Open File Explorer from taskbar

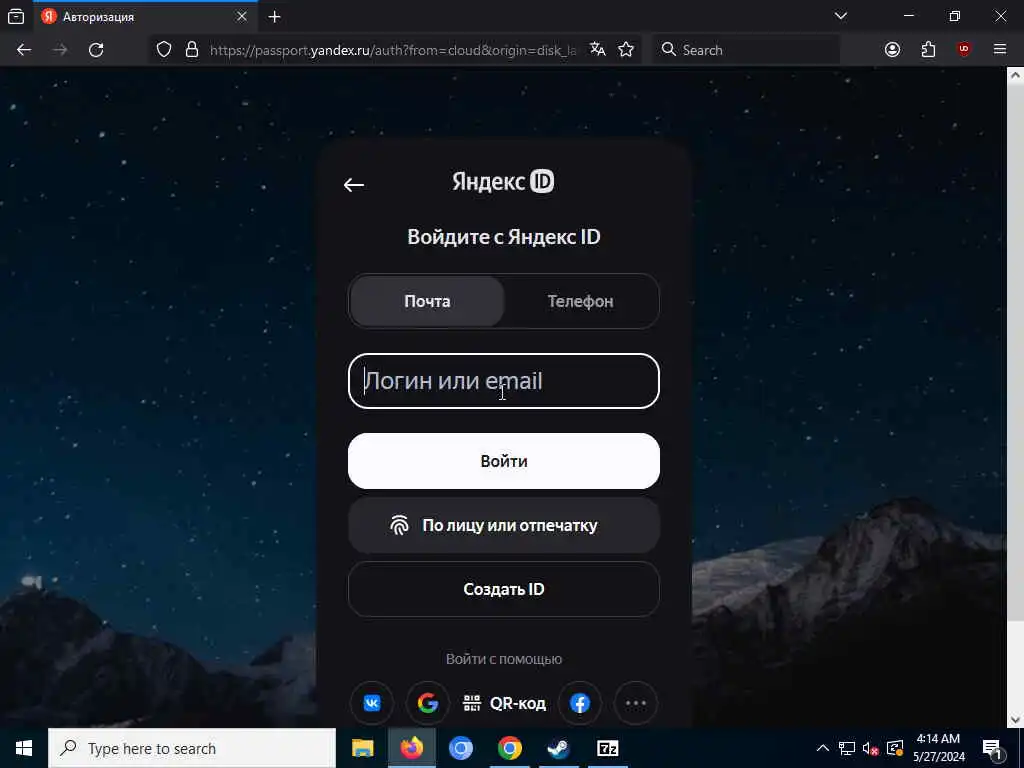coord(362,748)
